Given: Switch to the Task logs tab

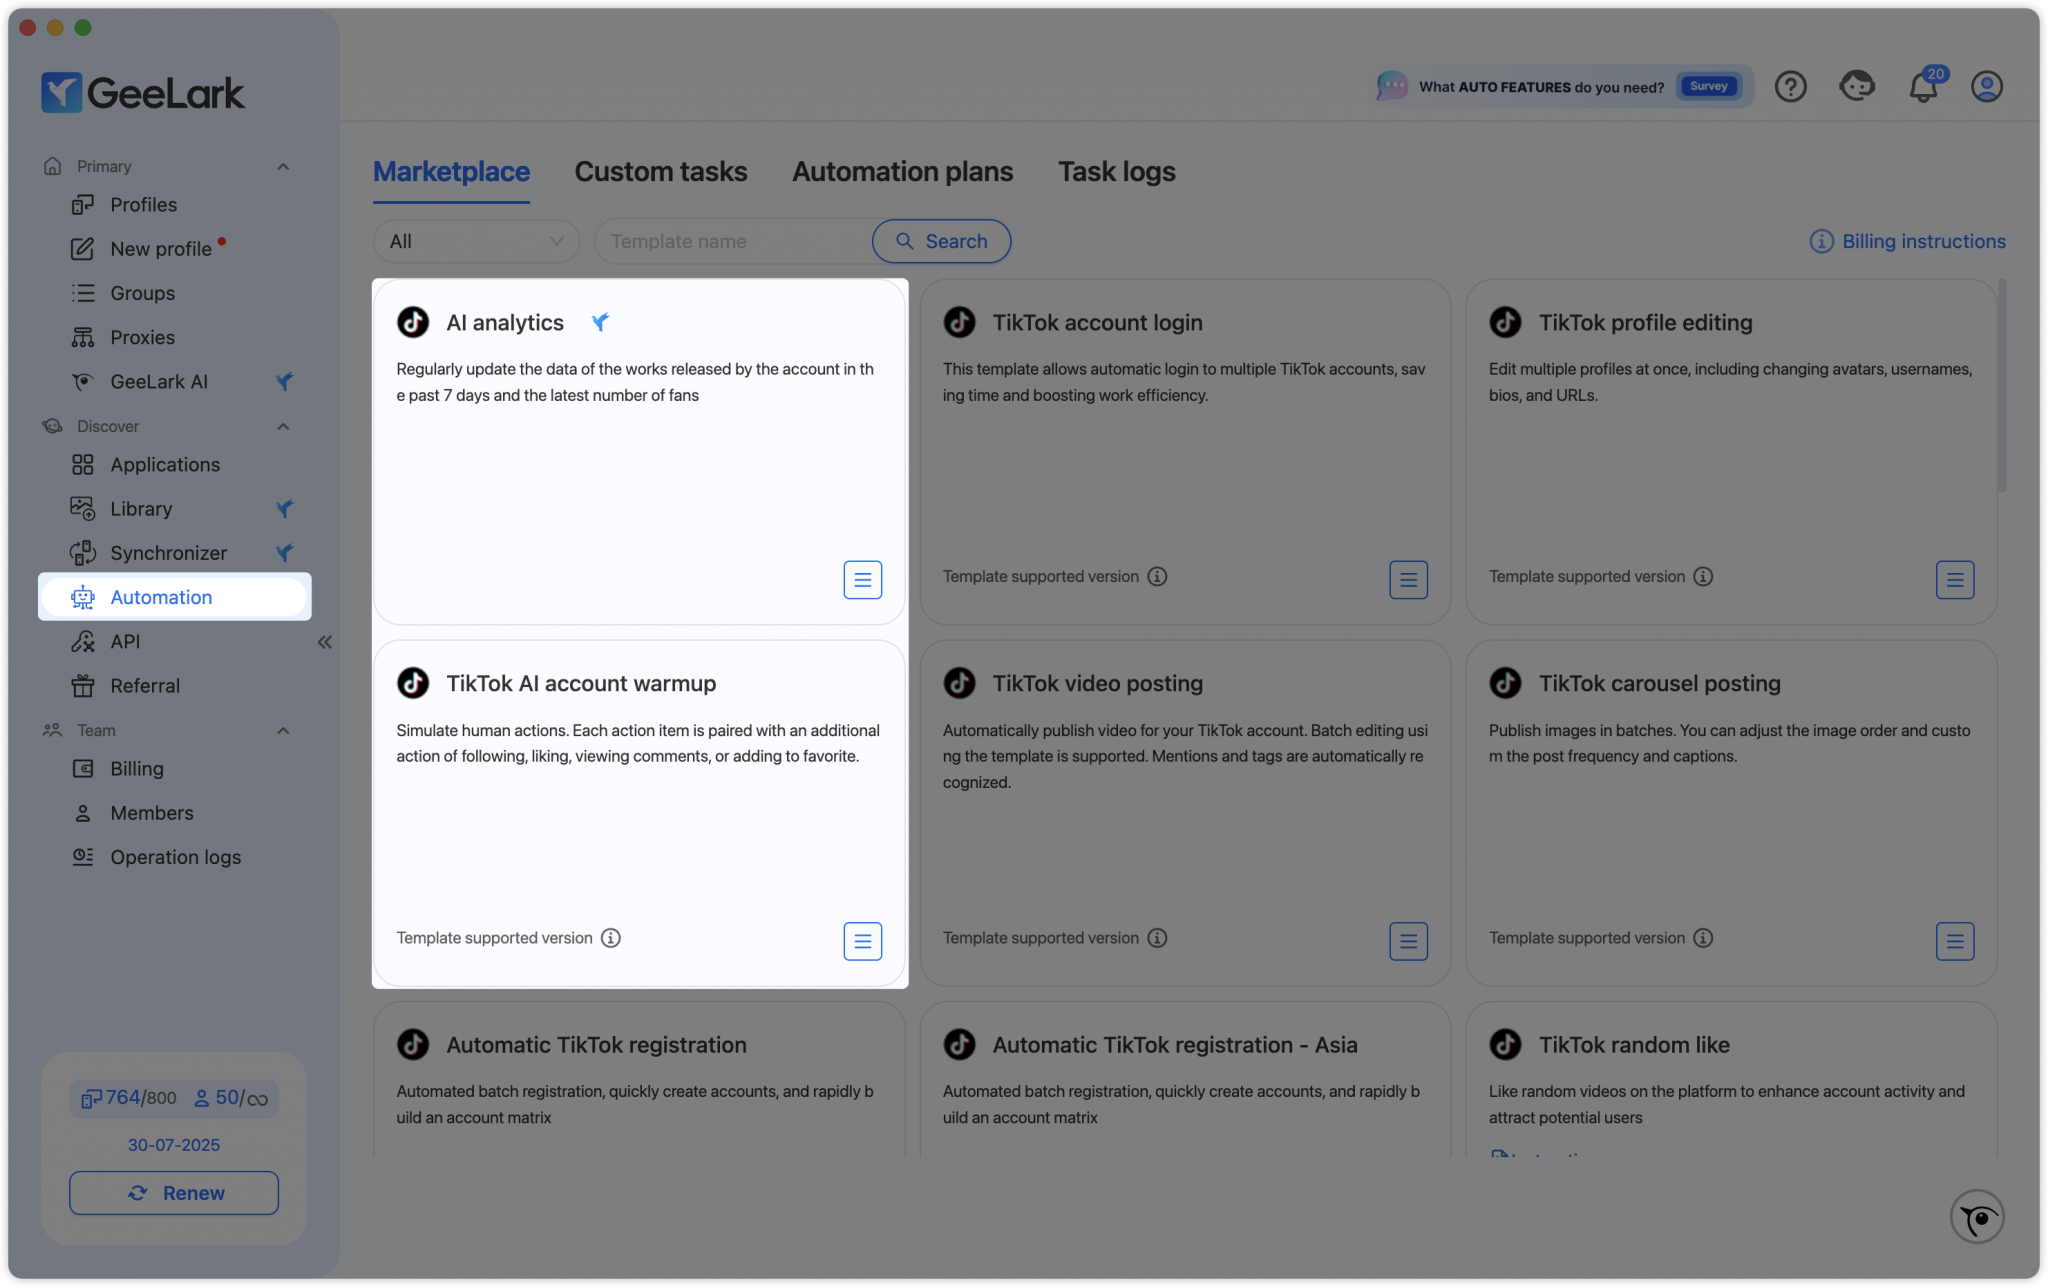Looking at the screenshot, I should click(1116, 172).
